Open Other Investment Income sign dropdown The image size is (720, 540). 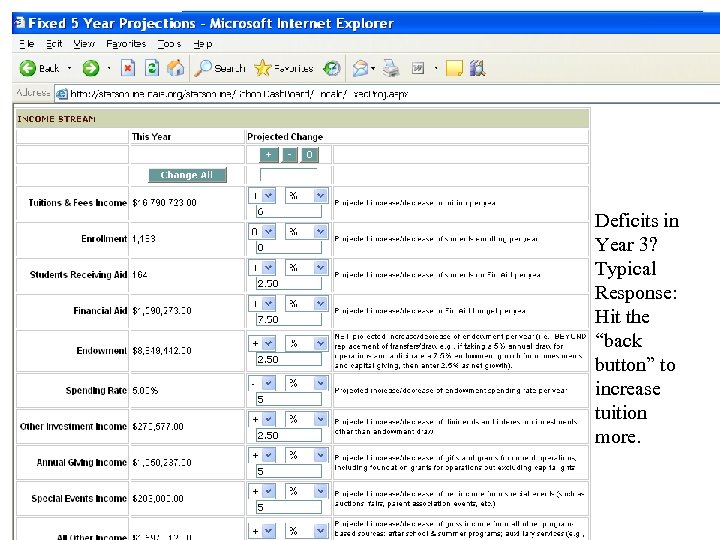[x=262, y=419]
